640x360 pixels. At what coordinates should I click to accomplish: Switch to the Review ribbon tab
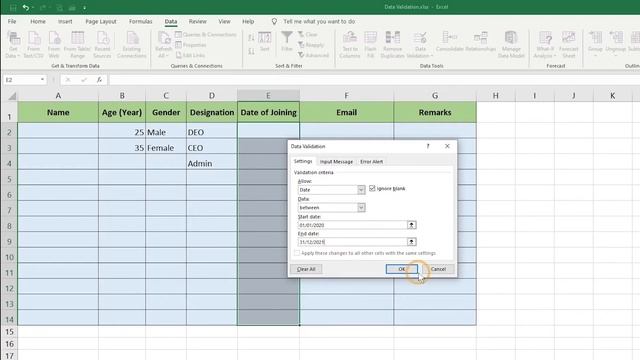198,21
